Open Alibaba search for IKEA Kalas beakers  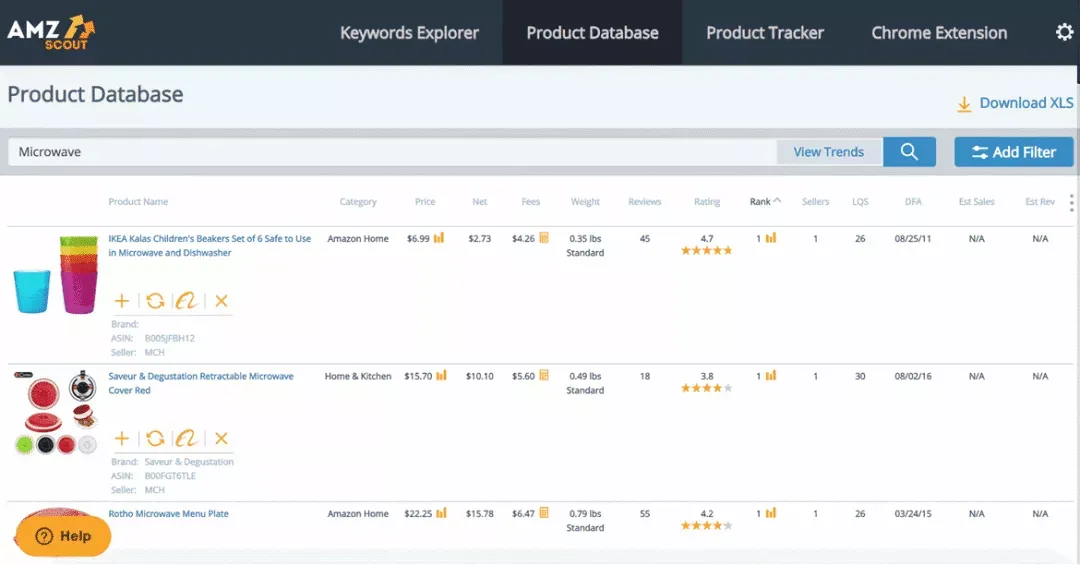186,300
